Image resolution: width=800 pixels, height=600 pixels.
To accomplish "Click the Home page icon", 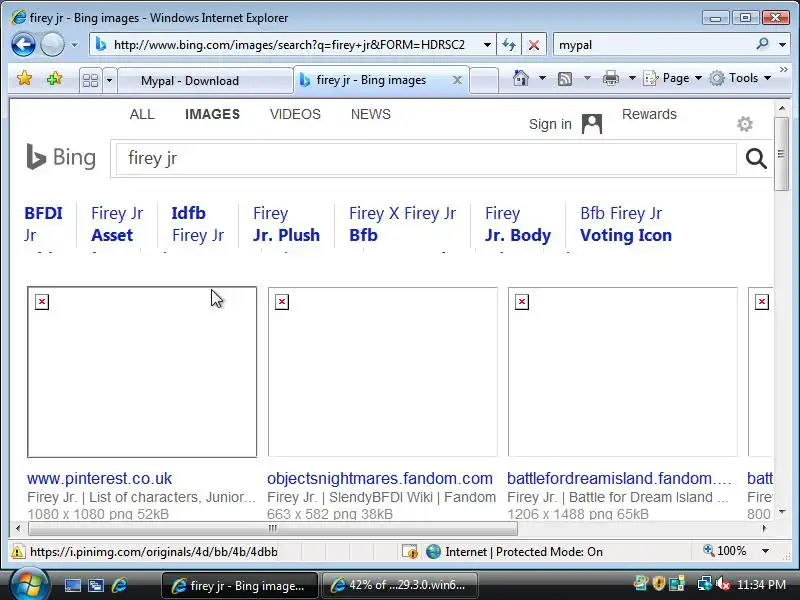I will click(520, 78).
